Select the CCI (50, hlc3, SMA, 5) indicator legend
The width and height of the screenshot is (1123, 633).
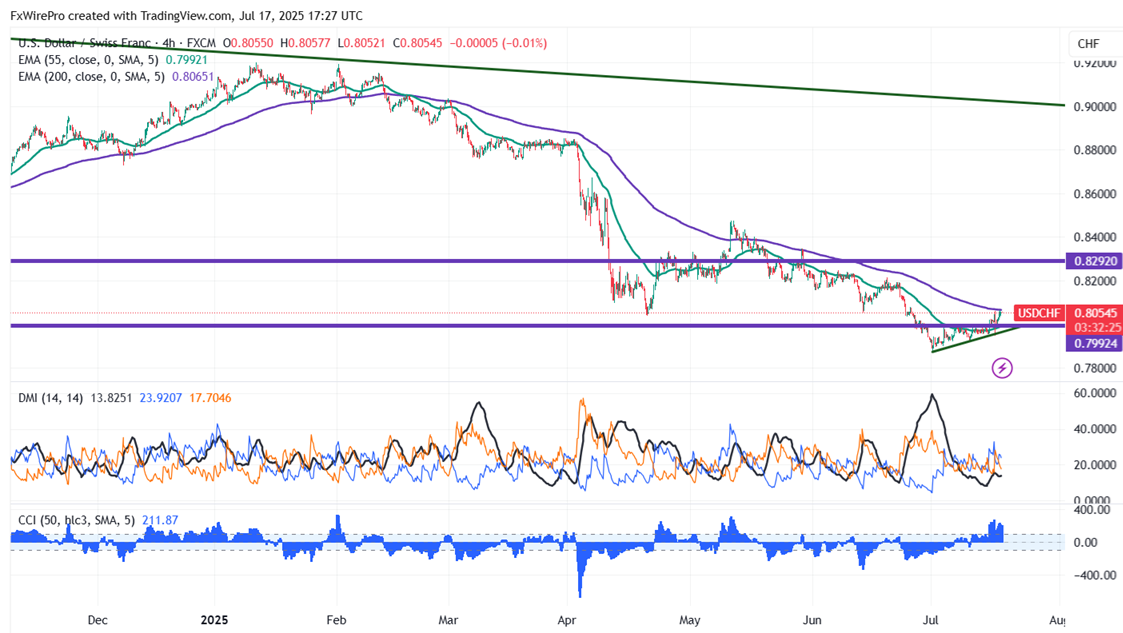[x=77, y=520]
